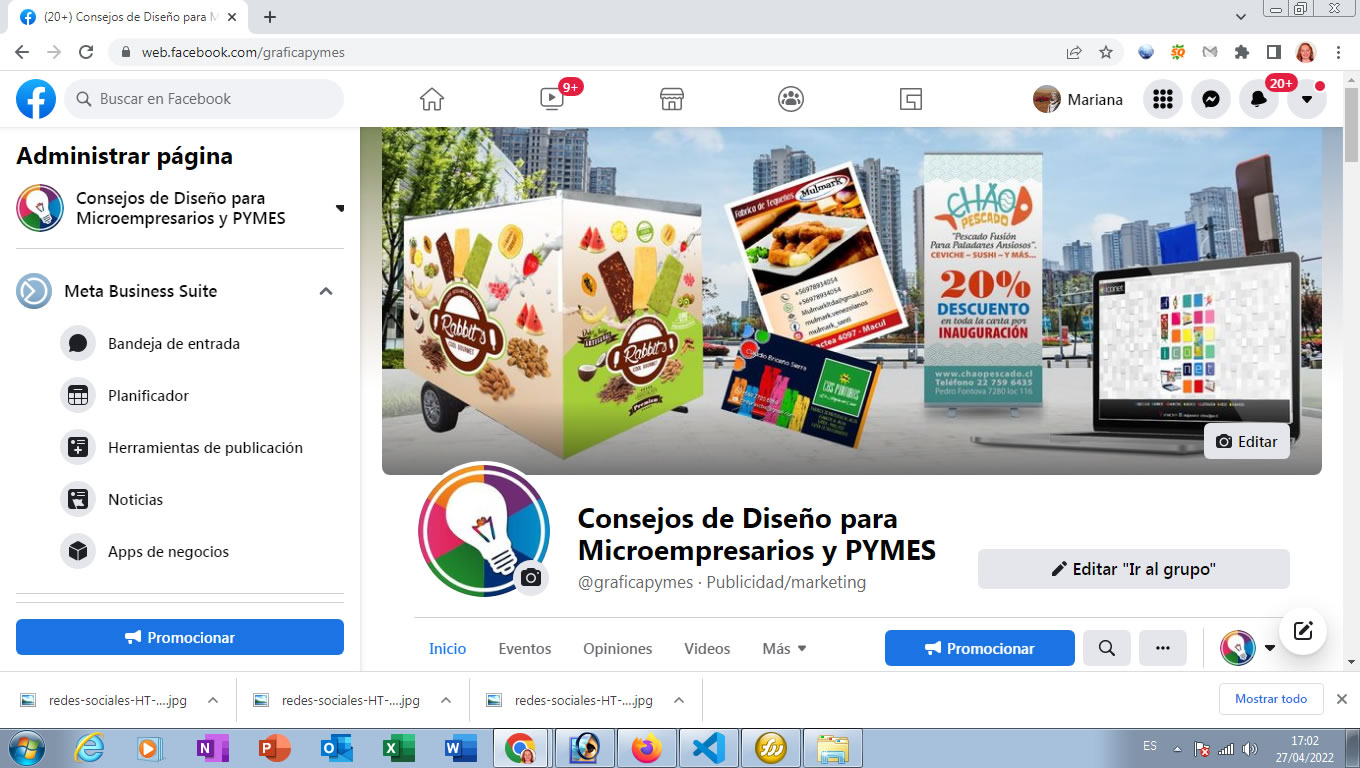The width and height of the screenshot is (1360, 768).
Task: Collapse the Meta Business Suite section
Action: coord(325,291)
